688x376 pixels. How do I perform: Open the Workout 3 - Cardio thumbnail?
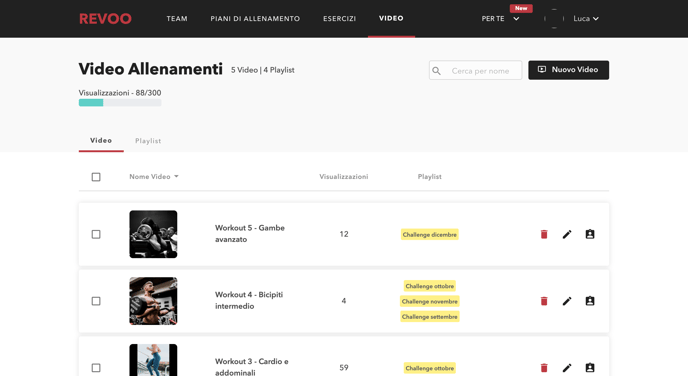(x=153, y=360)
